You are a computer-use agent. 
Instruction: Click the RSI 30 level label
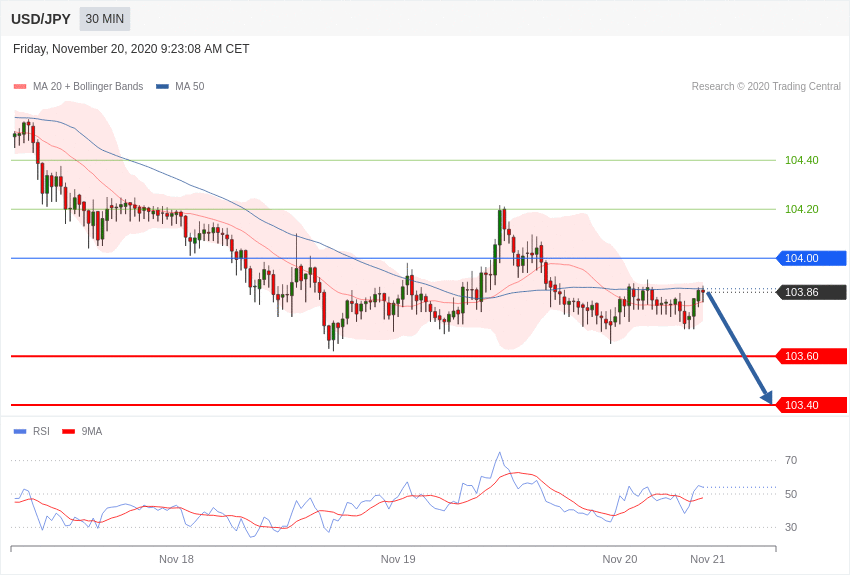coord(791,527)
